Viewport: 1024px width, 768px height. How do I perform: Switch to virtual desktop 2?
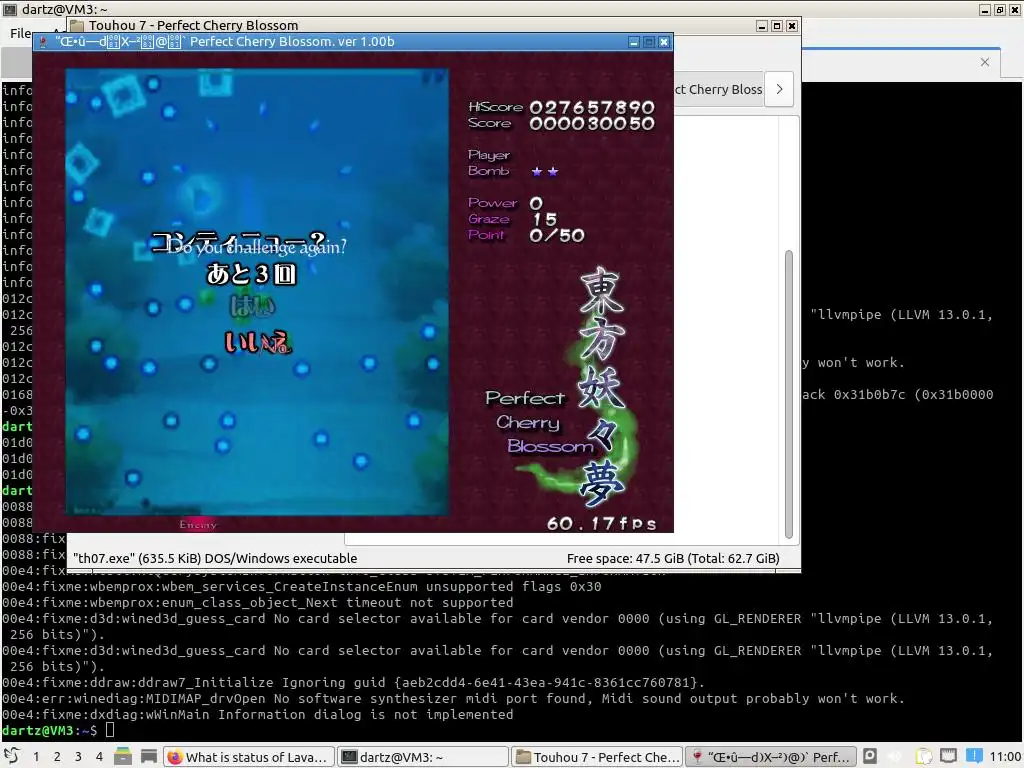[57, 756]
